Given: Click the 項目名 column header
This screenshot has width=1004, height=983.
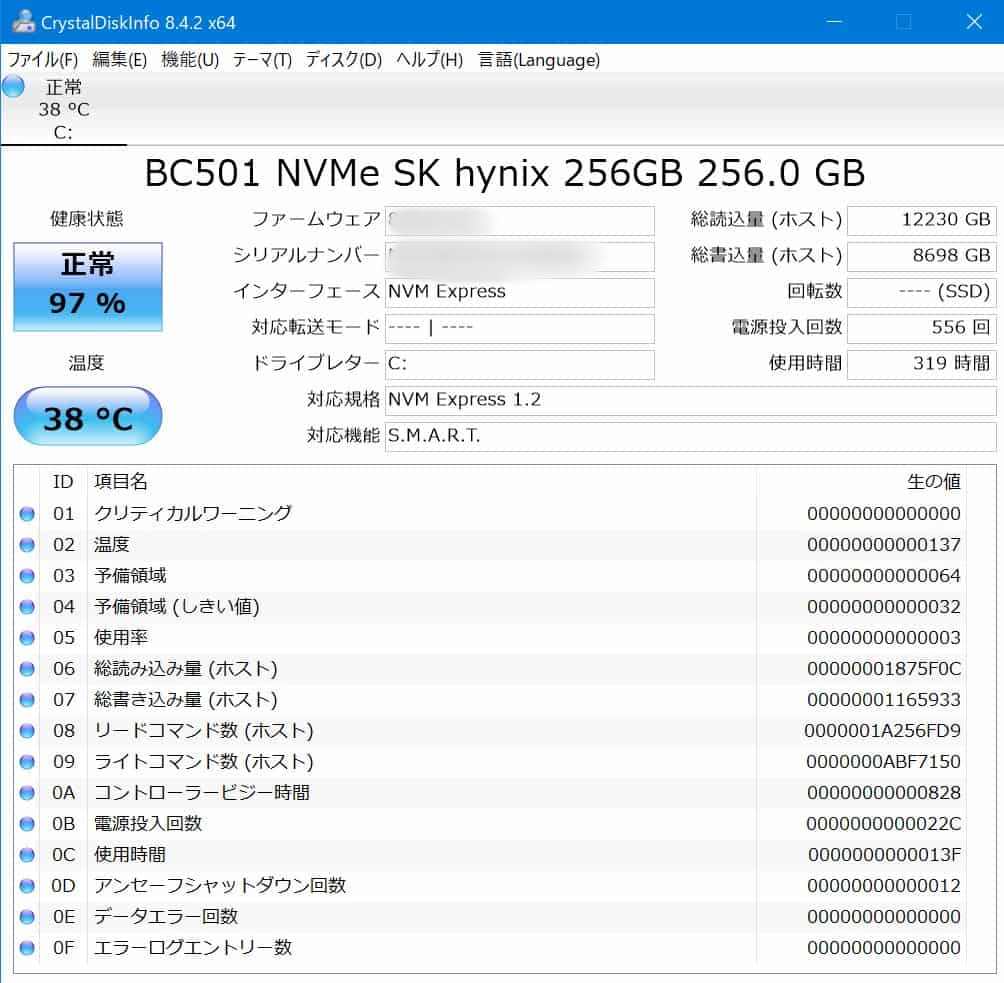Looking at the screenshot, I should [x=121, y=482].
